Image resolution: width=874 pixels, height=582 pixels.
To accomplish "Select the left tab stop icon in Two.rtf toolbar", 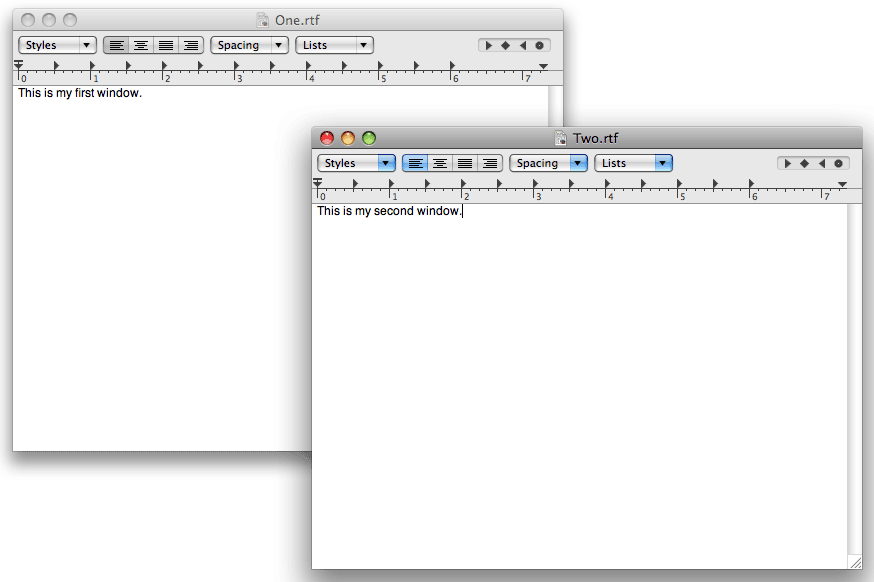I will [789, 163].
